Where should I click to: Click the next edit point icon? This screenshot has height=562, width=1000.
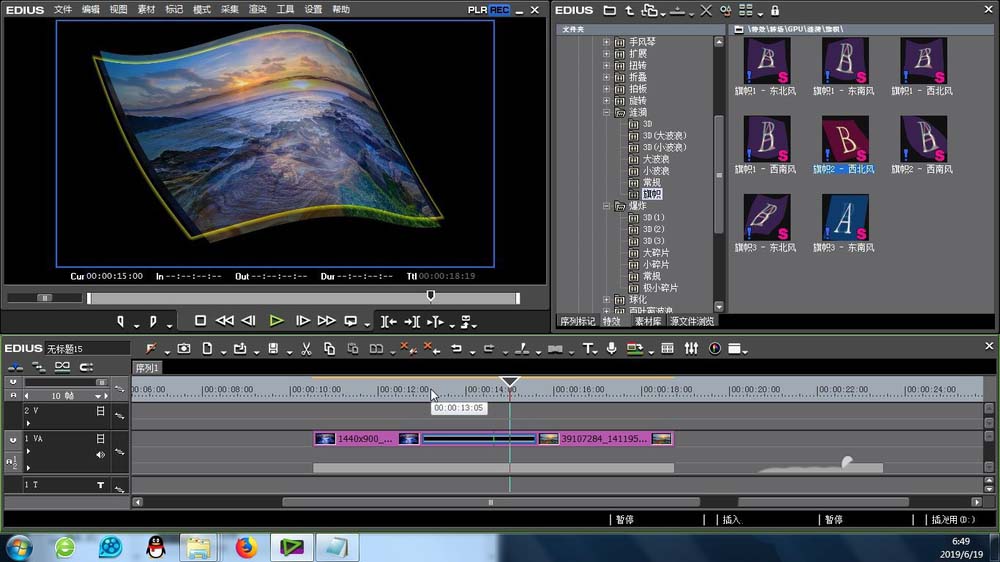(412, 322)
